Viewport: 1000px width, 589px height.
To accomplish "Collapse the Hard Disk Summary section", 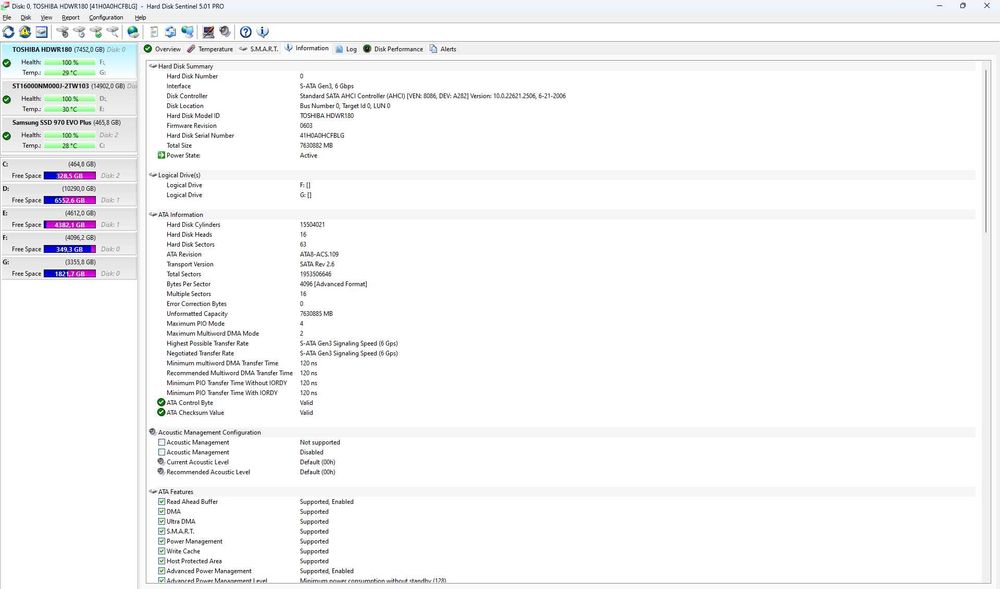I will (x=153, y=66).
